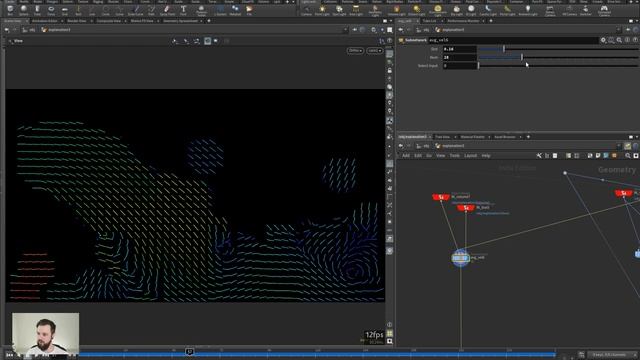Open left shelf set options arrow
Viewport: 640px width, 360px height.
[x=293, y=2]
